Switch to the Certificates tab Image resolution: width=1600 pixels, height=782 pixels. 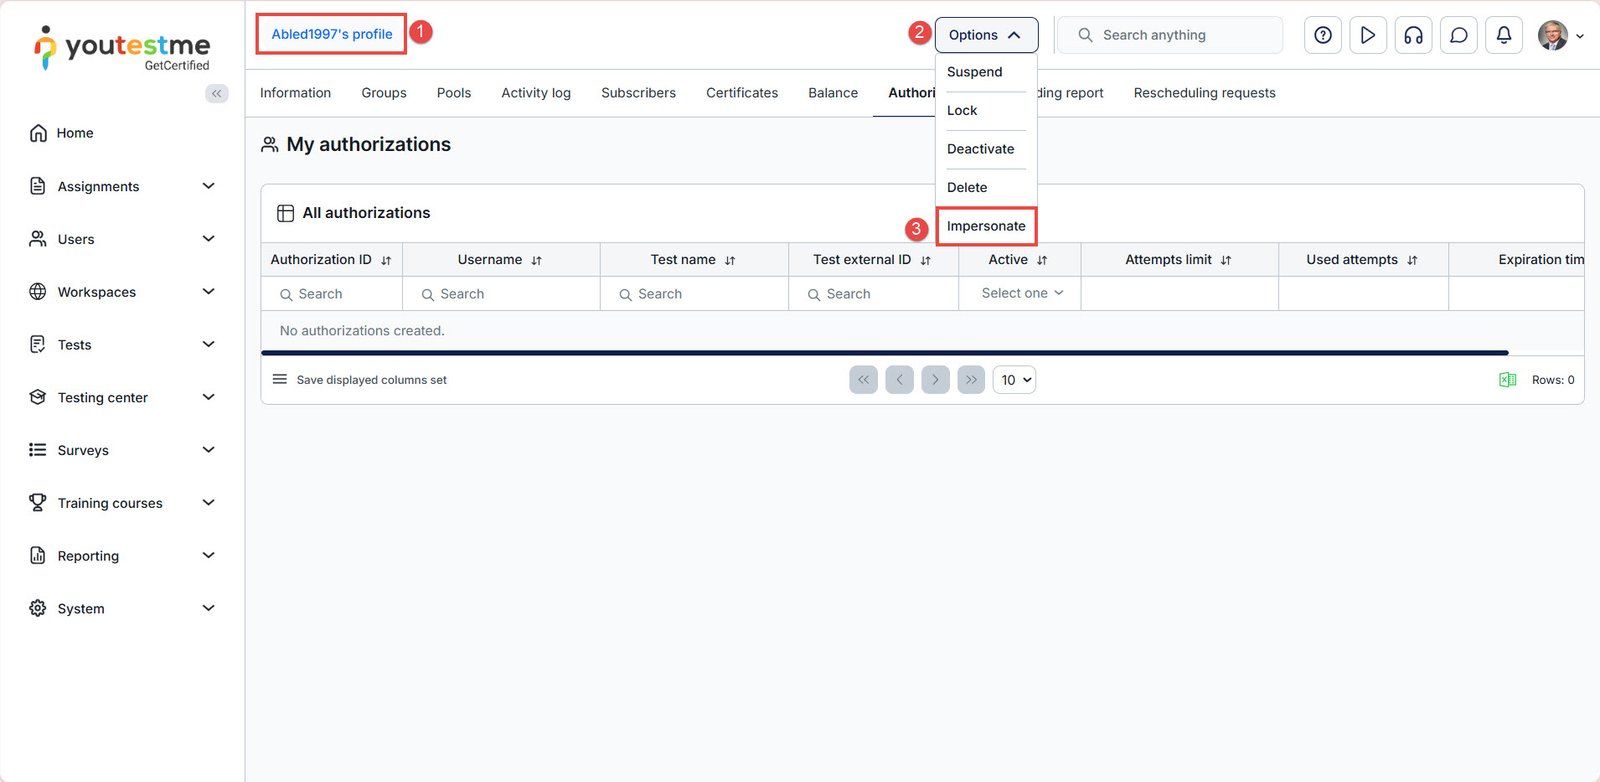tap(741, 93)
